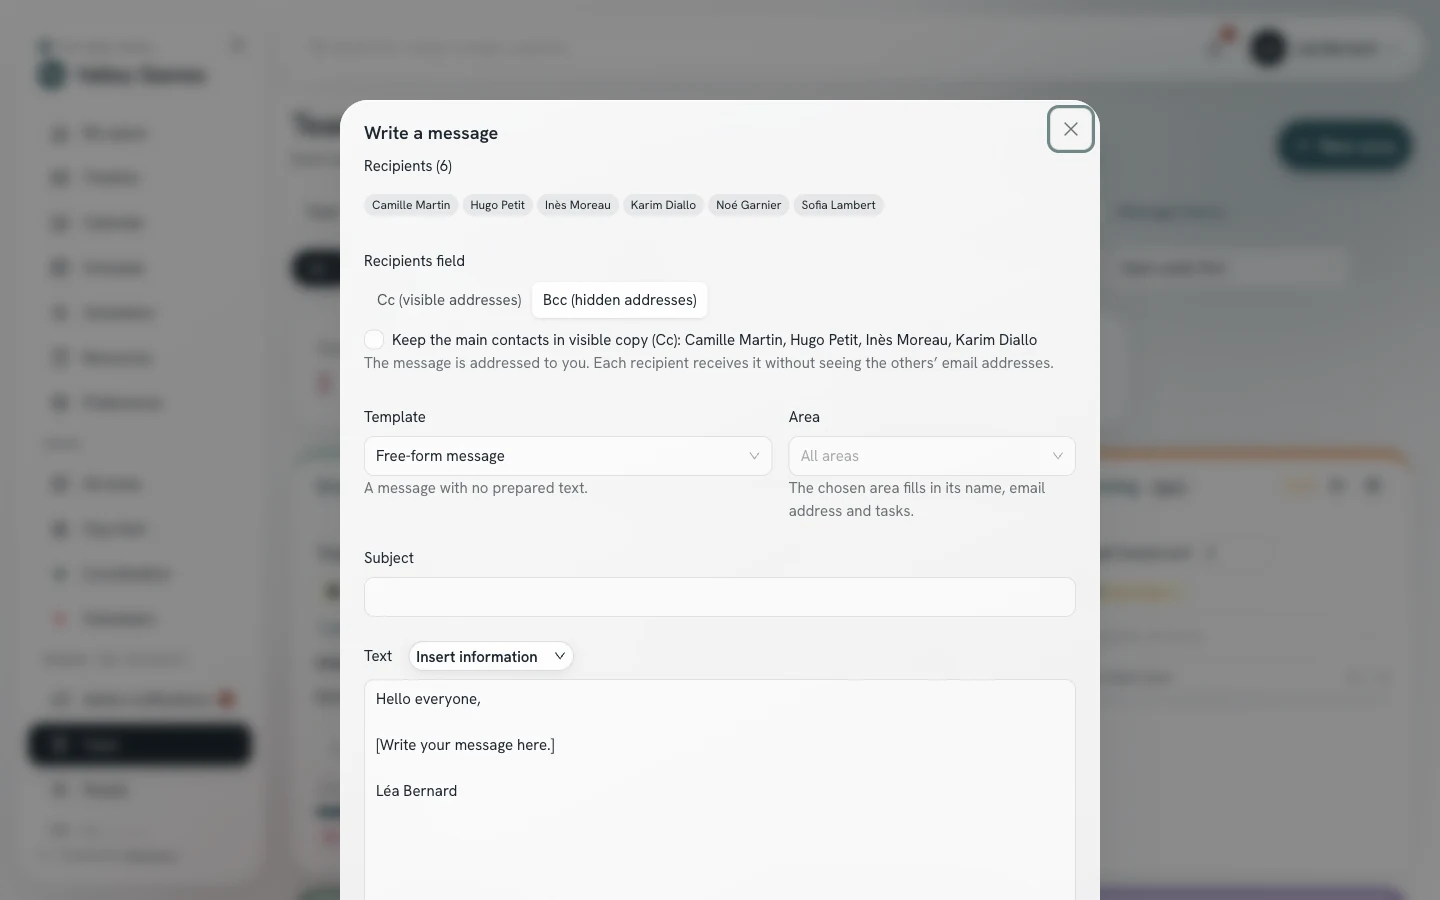Click the "Léa Bernard" signature line
The height and width of the screenshot is (900, 1440).
pos(416,791)
